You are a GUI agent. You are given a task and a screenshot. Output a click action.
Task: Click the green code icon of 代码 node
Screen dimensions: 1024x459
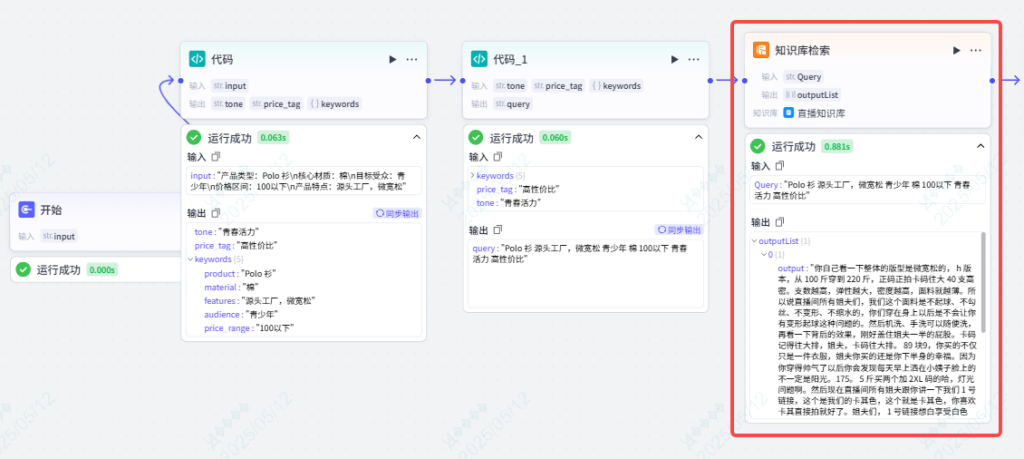(197, 59)
